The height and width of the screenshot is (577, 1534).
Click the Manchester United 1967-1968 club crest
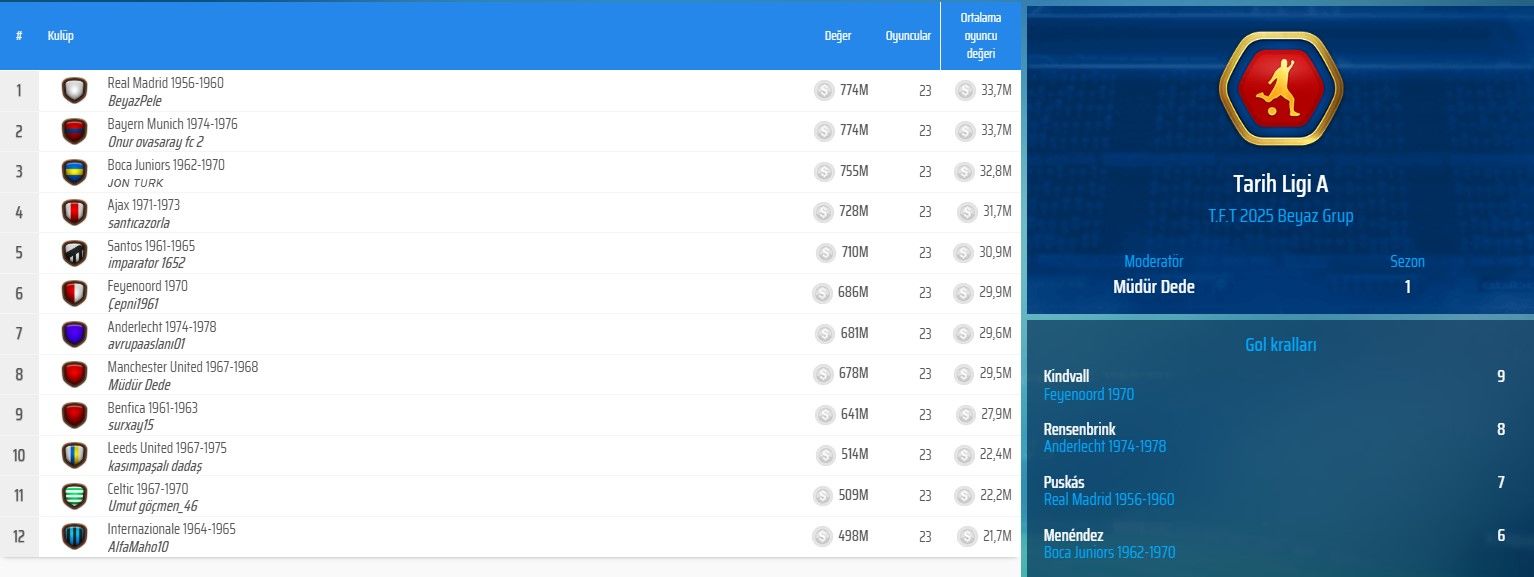click(74, 375)
